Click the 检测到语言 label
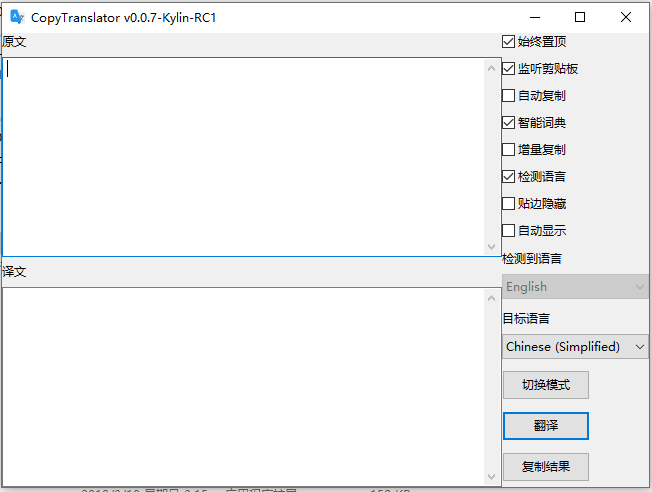The image size is (652, 492). 532,259
